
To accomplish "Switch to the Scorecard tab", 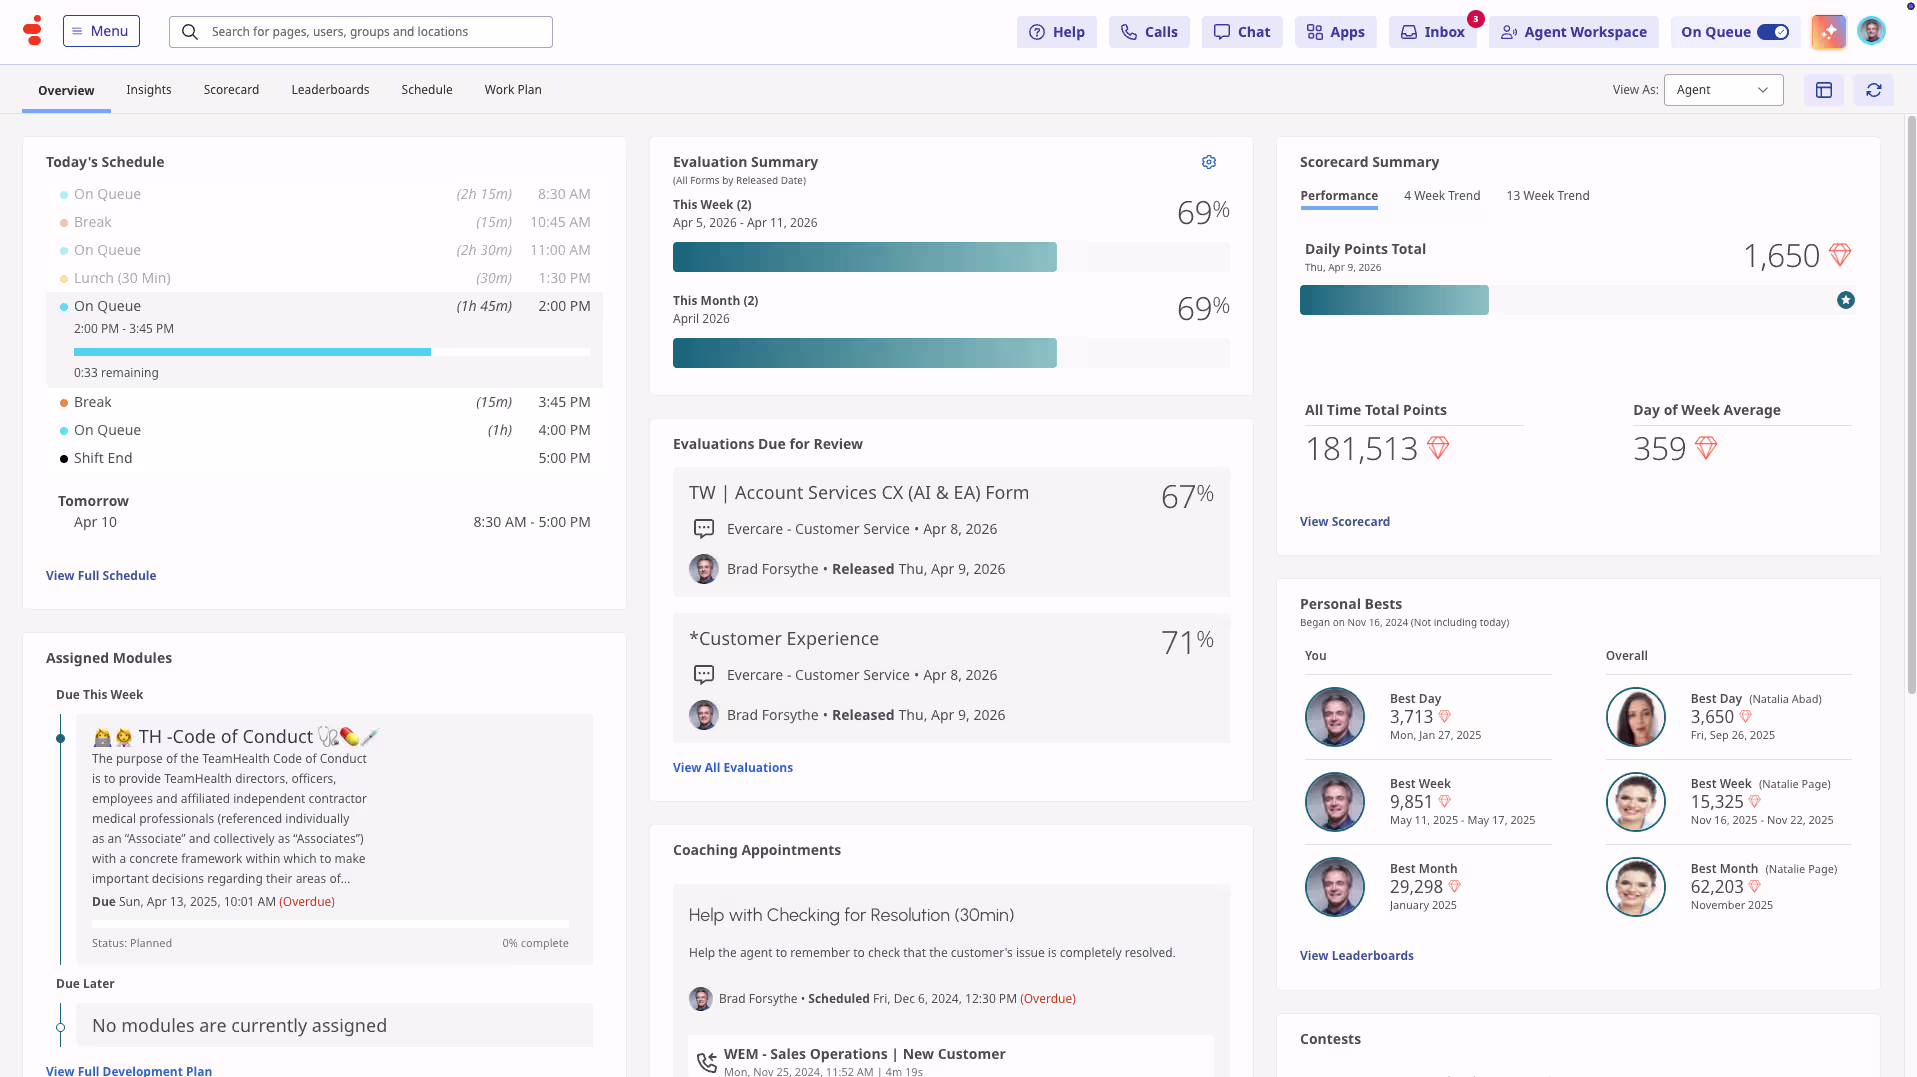I will pos(231,90).
